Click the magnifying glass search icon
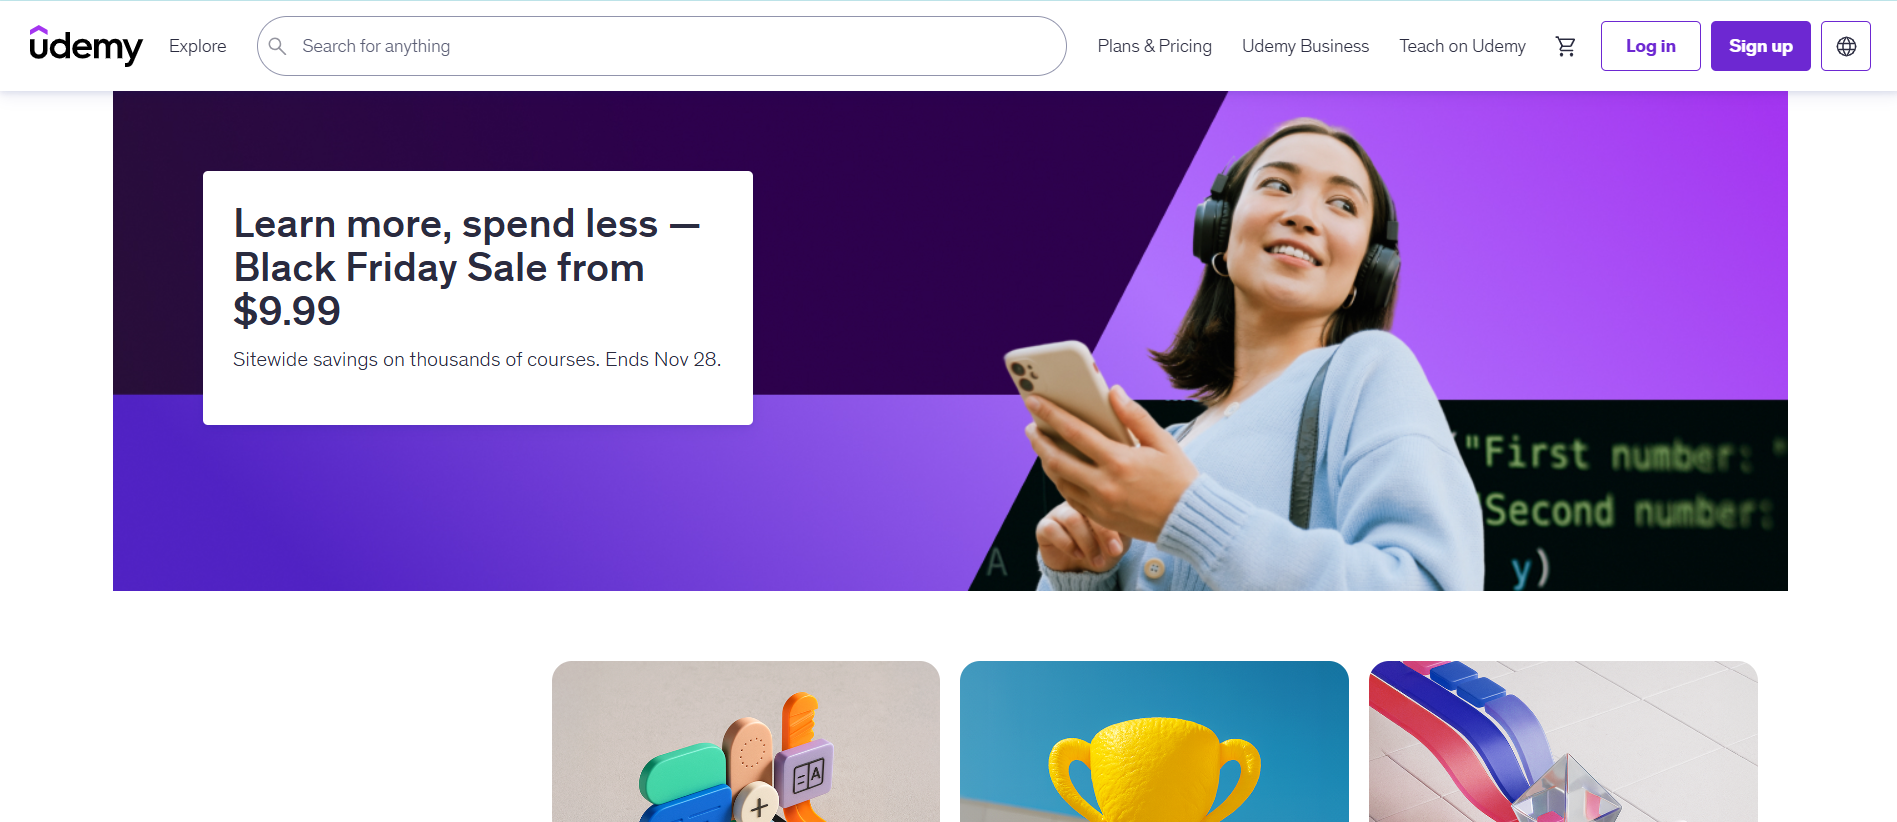Screen dimensions: 1897x822 pyautogui.click(x=278, y=46)
